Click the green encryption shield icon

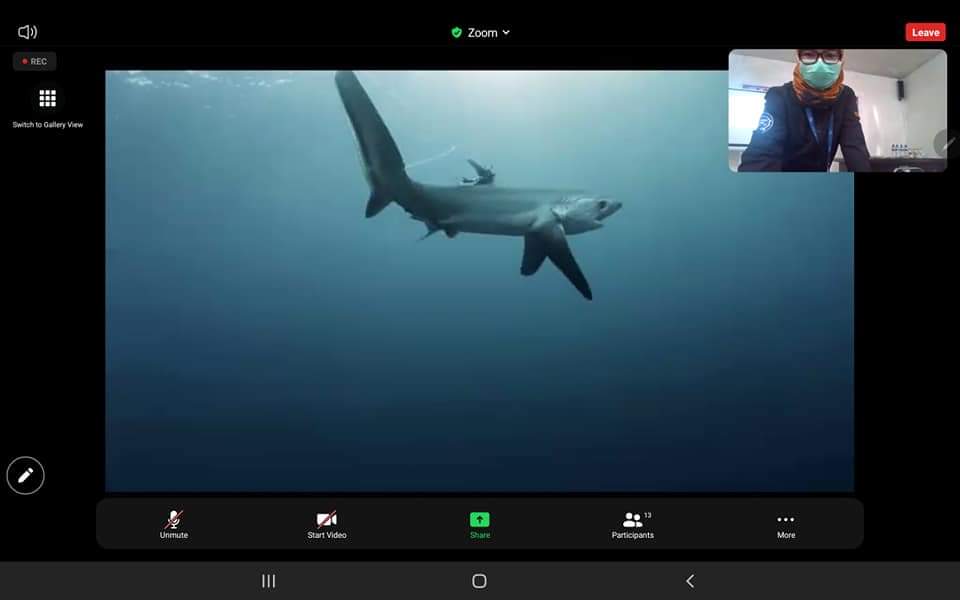click(457, 32)
